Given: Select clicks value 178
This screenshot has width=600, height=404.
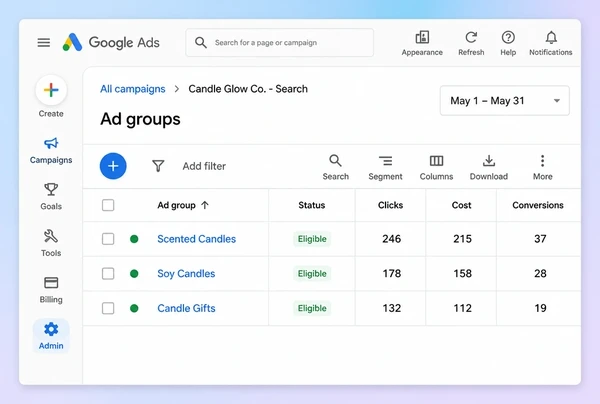Looking at the screenshot, I should [x=391, y=274].
